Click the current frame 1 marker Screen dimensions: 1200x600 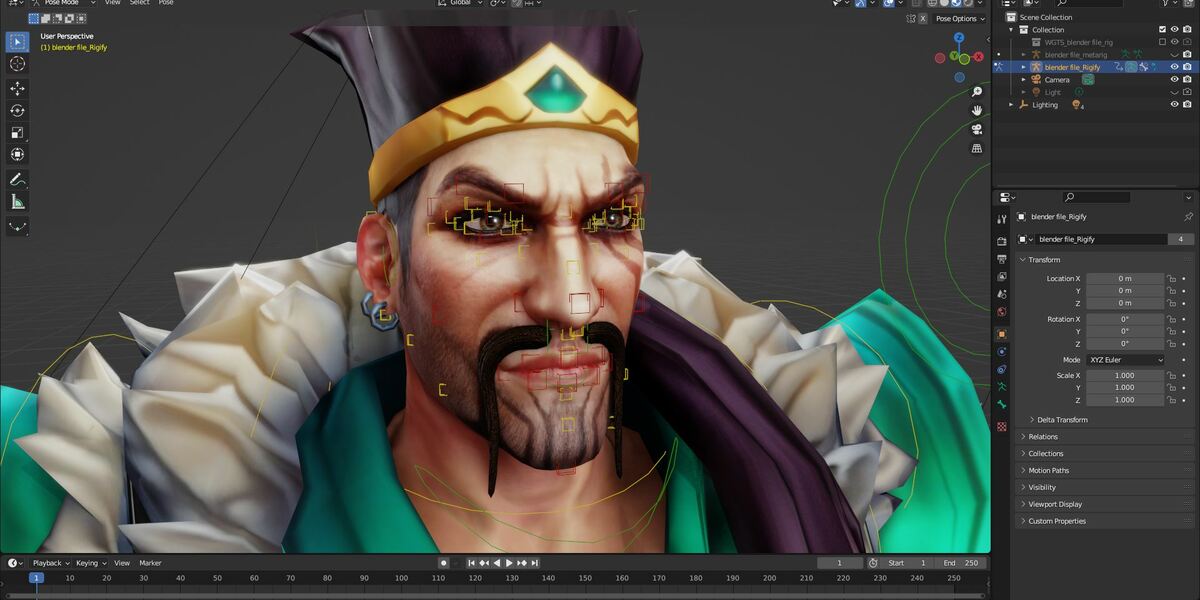37,578
